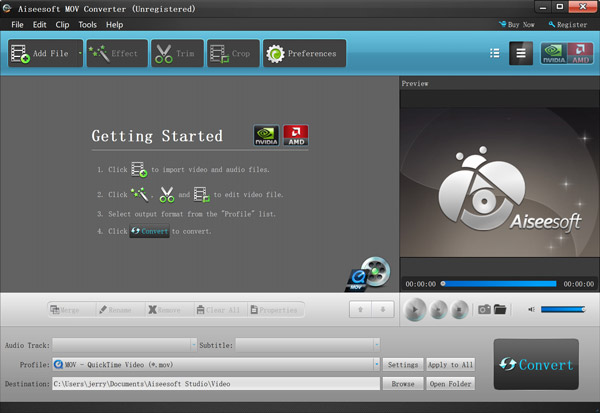Toggle NVIDIA AMD GPU acceleration button
This screenshot has width=600, height=413.
(566, 54)
